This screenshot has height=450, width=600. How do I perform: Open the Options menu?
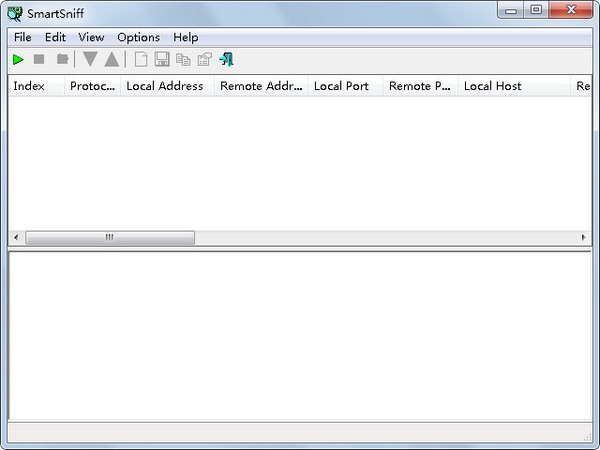pos(139,38)
